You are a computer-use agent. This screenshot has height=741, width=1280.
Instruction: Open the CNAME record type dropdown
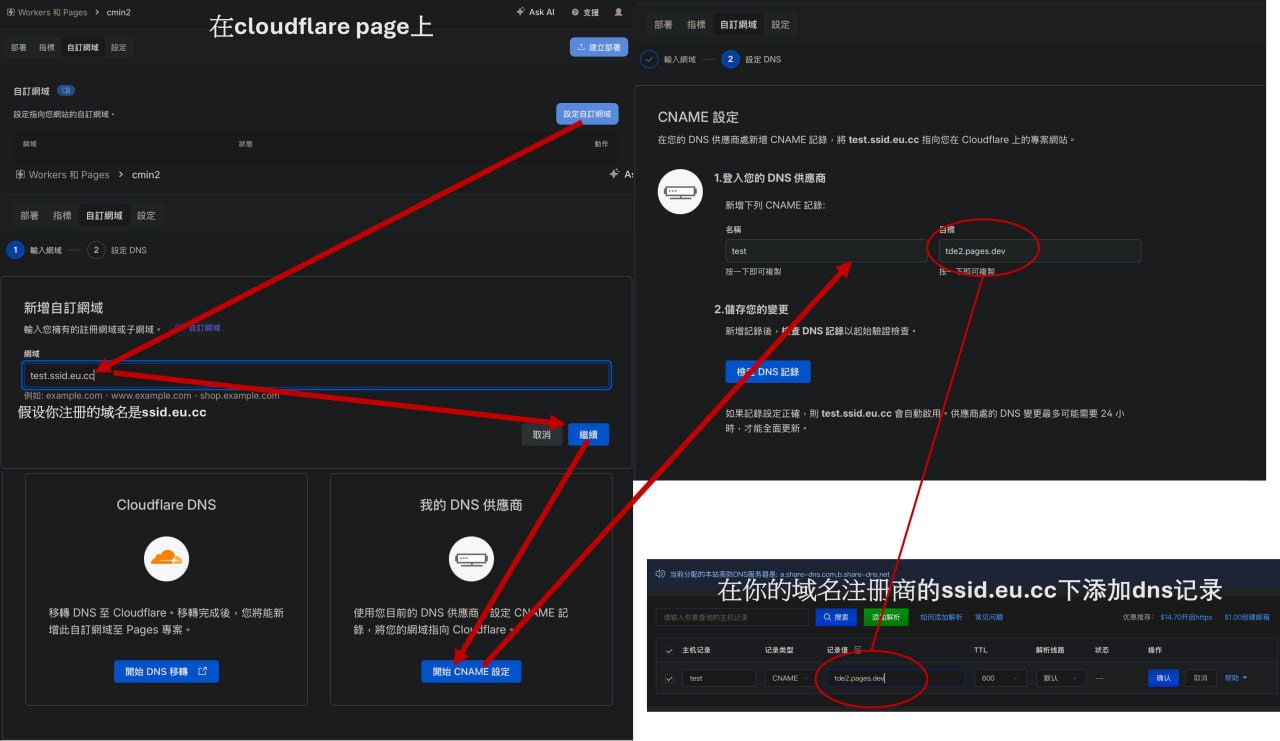790,678
